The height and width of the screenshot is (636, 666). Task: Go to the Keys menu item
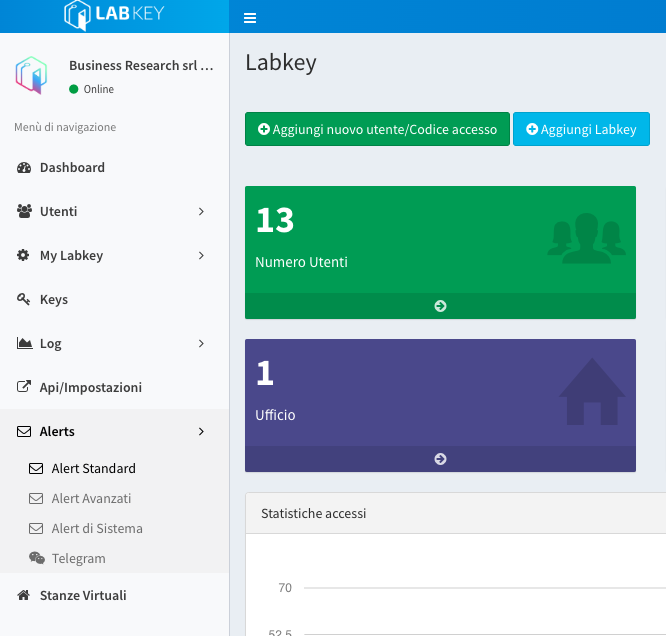click(x=115, y=299)
